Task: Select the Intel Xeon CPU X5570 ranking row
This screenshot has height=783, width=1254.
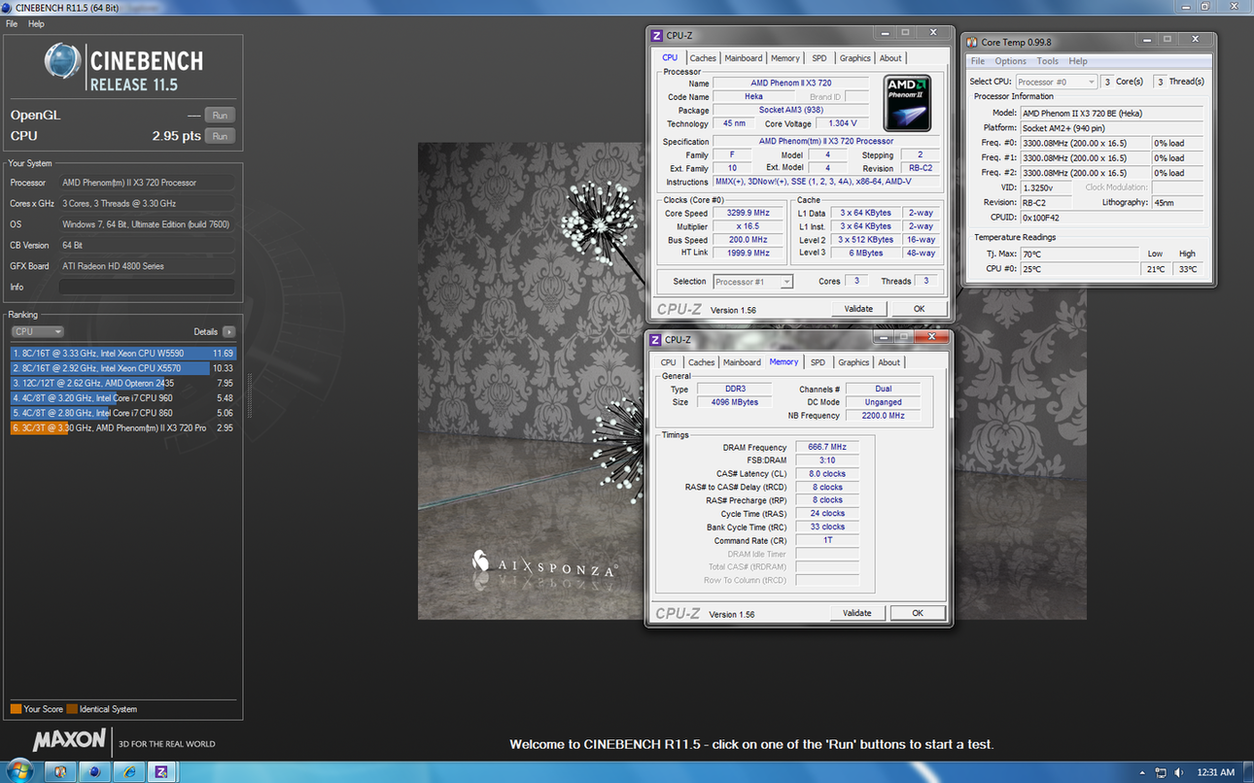Action: (x=123, y=368)
